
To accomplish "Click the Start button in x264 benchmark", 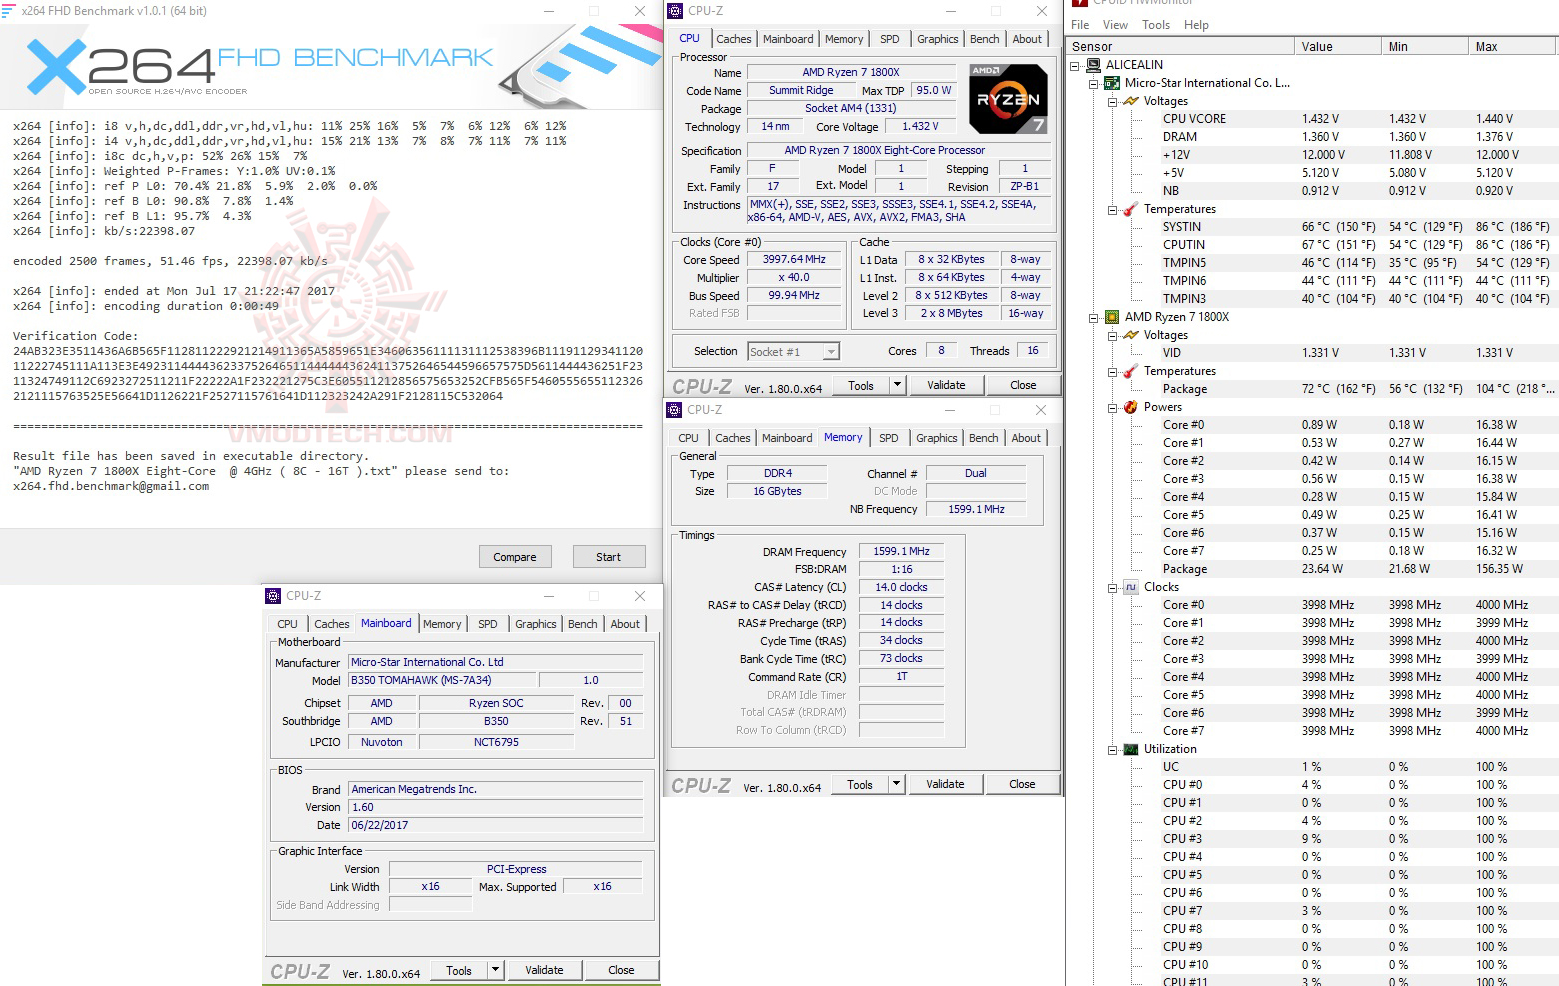I will click(x=608, y=556).
